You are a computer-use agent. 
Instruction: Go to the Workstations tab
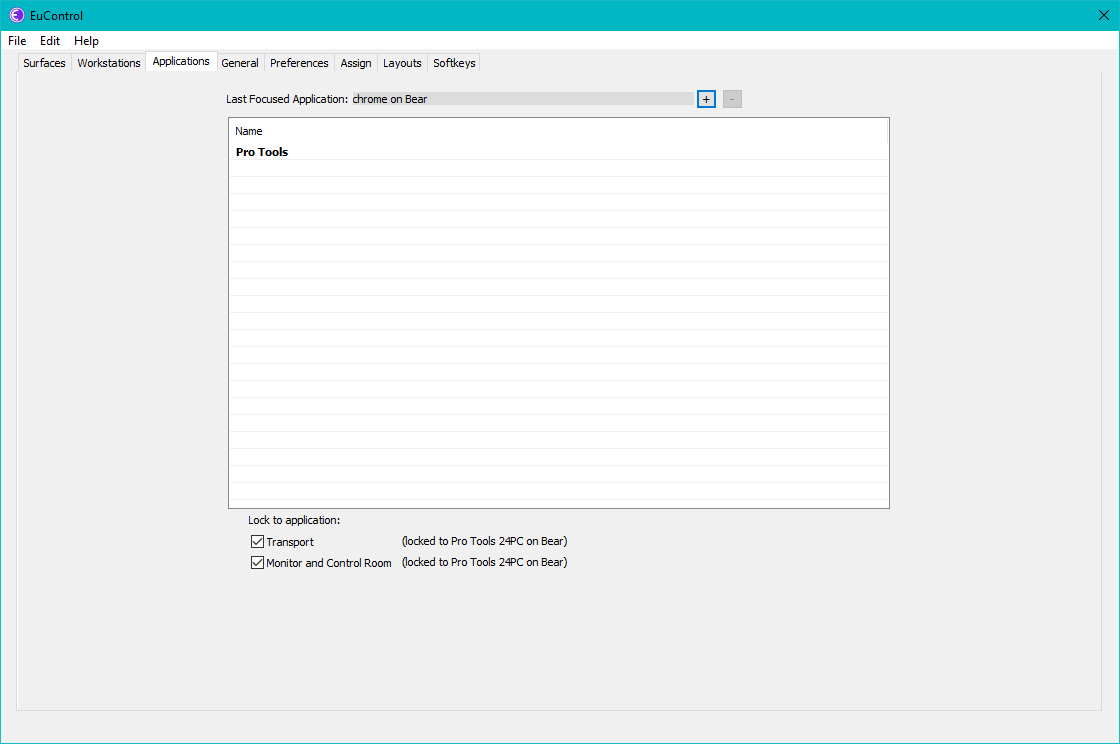(109, 63)
